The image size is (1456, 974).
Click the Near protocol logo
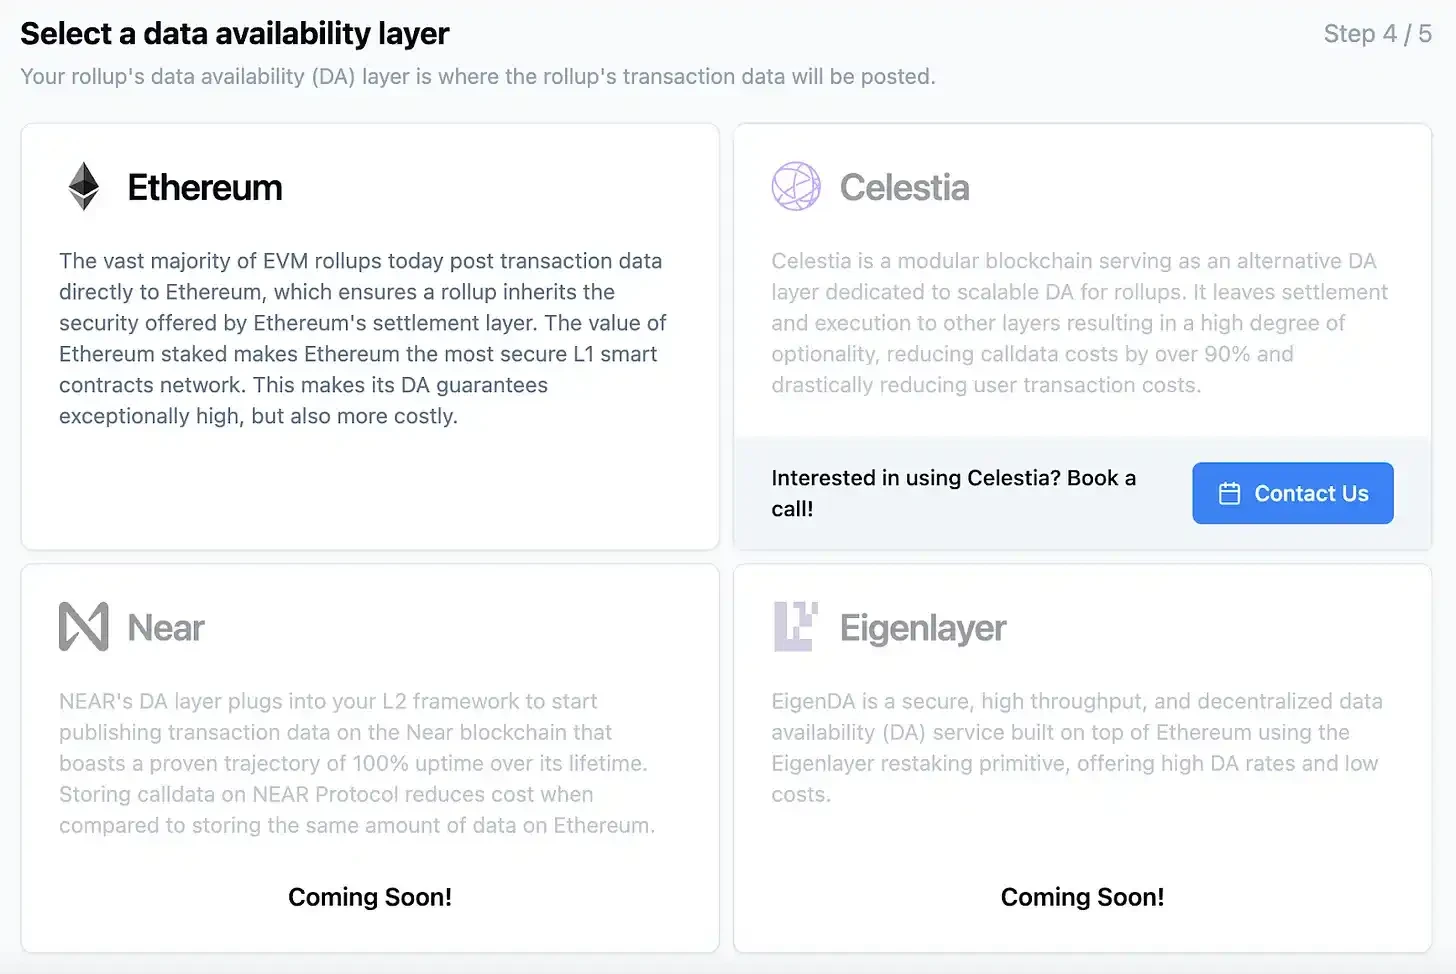[x=84, y=626]
